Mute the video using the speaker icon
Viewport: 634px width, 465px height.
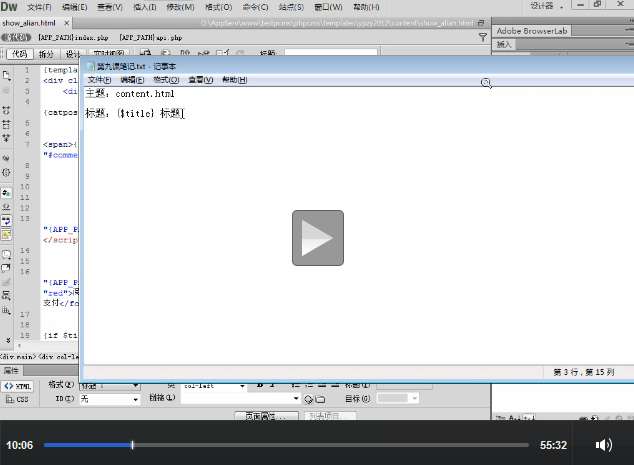(x=603, y=445)
